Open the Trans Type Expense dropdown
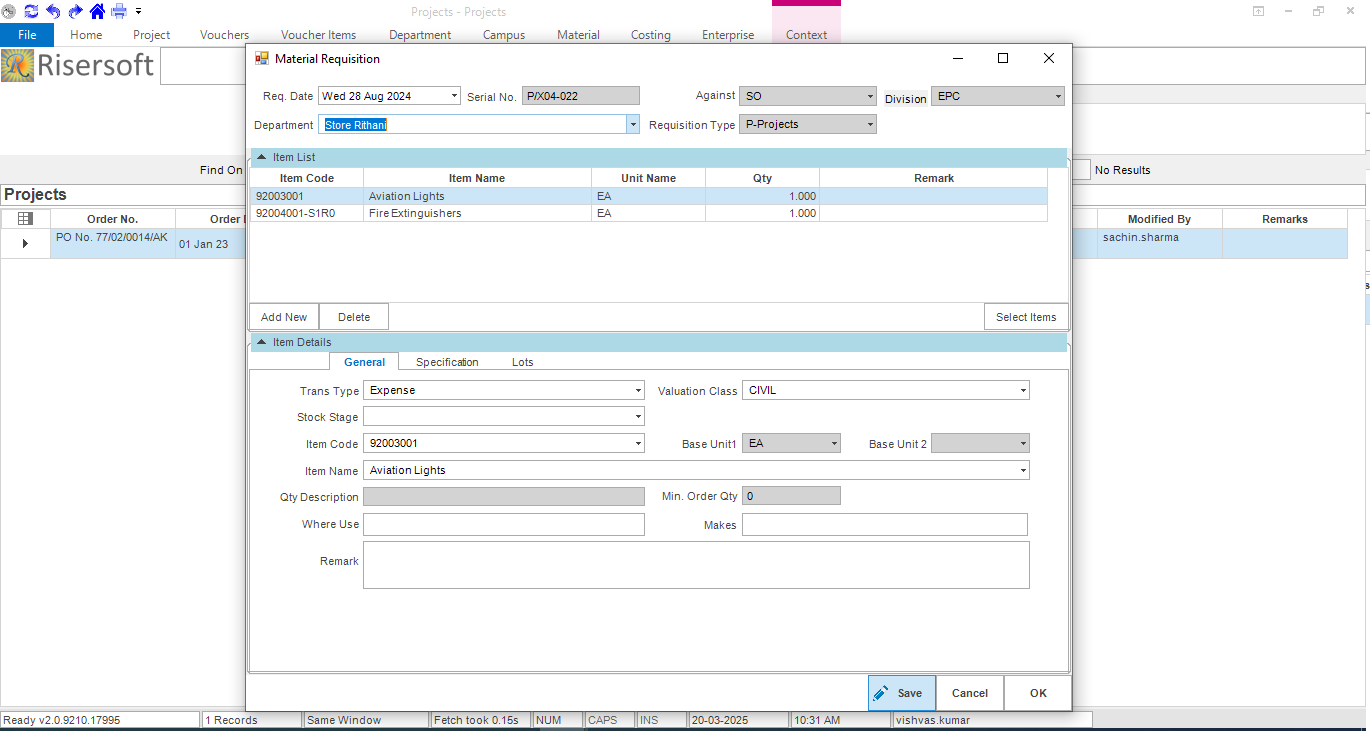Viewport: 1370px width, 731px height. click(x=638, y=391)
